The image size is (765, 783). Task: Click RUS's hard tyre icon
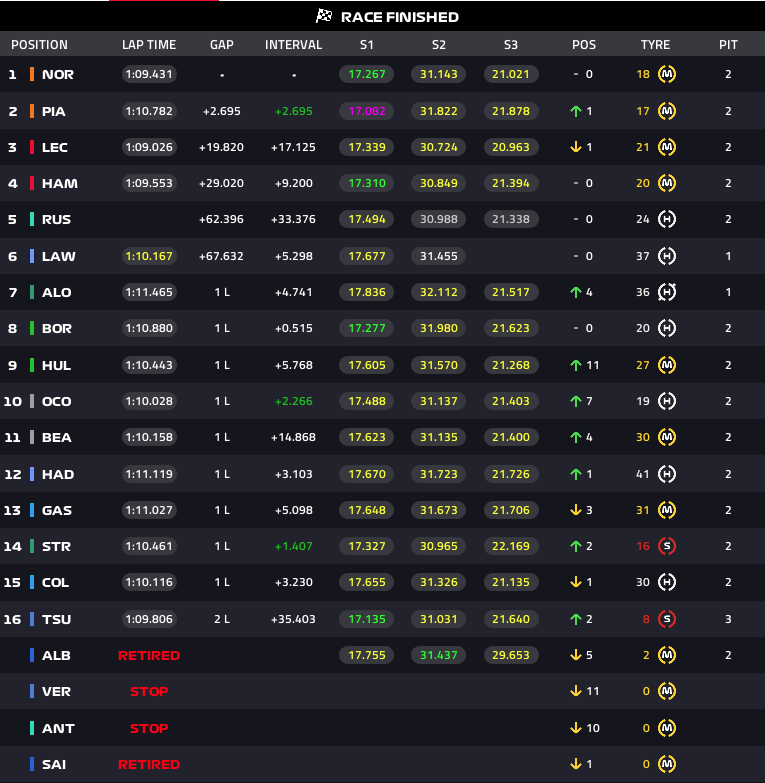click(x=667, y=219)
